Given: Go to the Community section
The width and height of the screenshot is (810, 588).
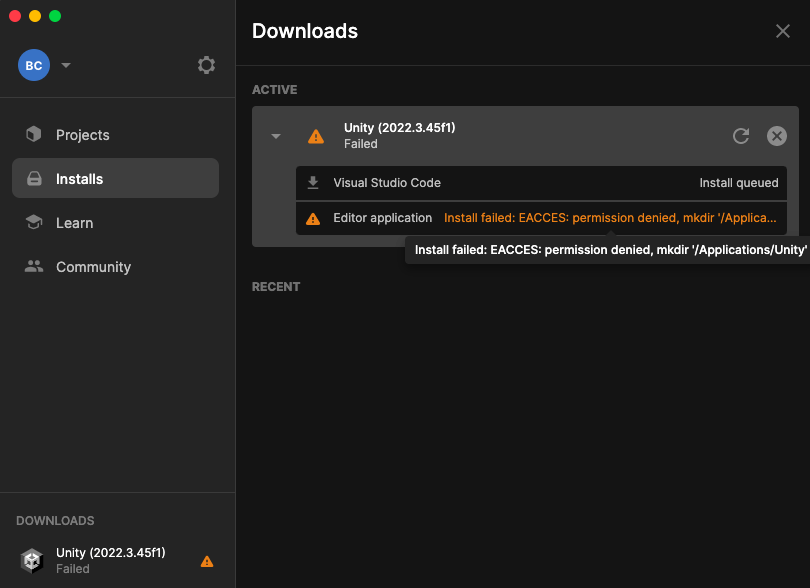Looking at the screenshot, I should (x=115, y=267).
